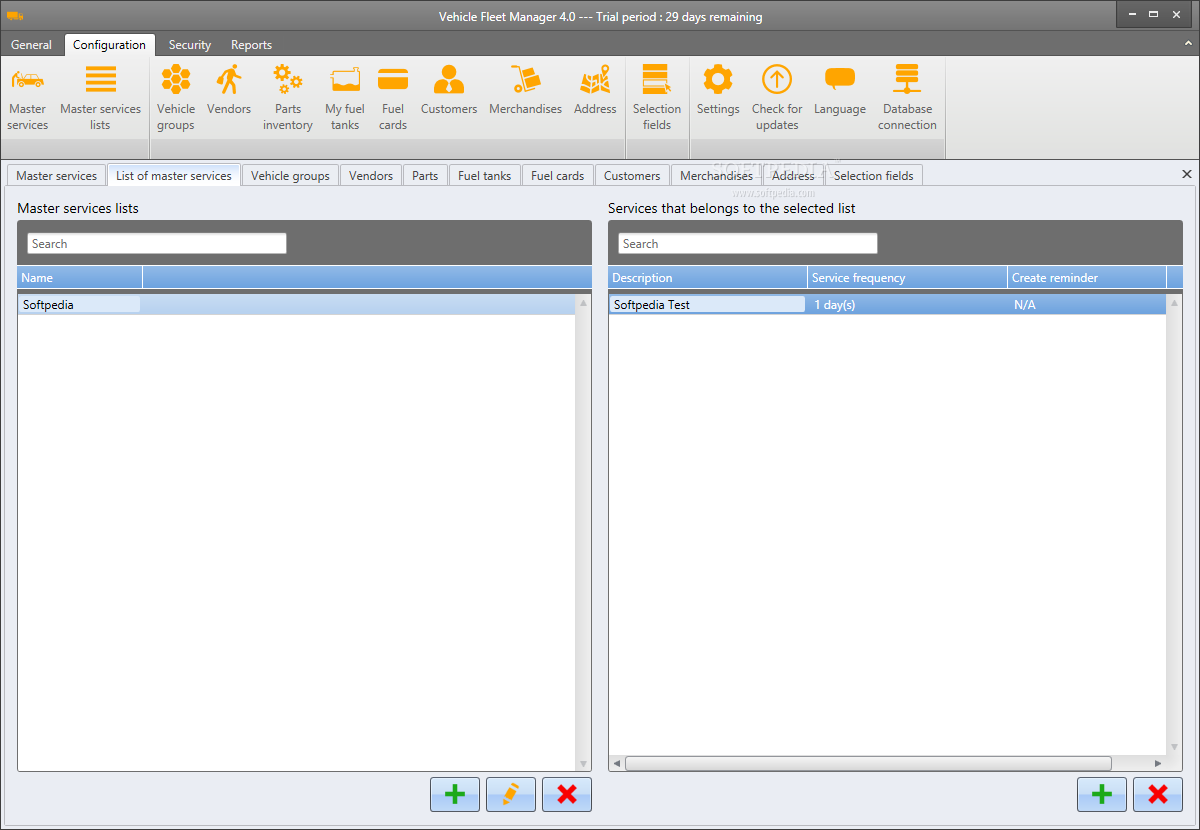
Task: Open My fuel tanks ribbon icon
Action: click(x=345, y=98)
